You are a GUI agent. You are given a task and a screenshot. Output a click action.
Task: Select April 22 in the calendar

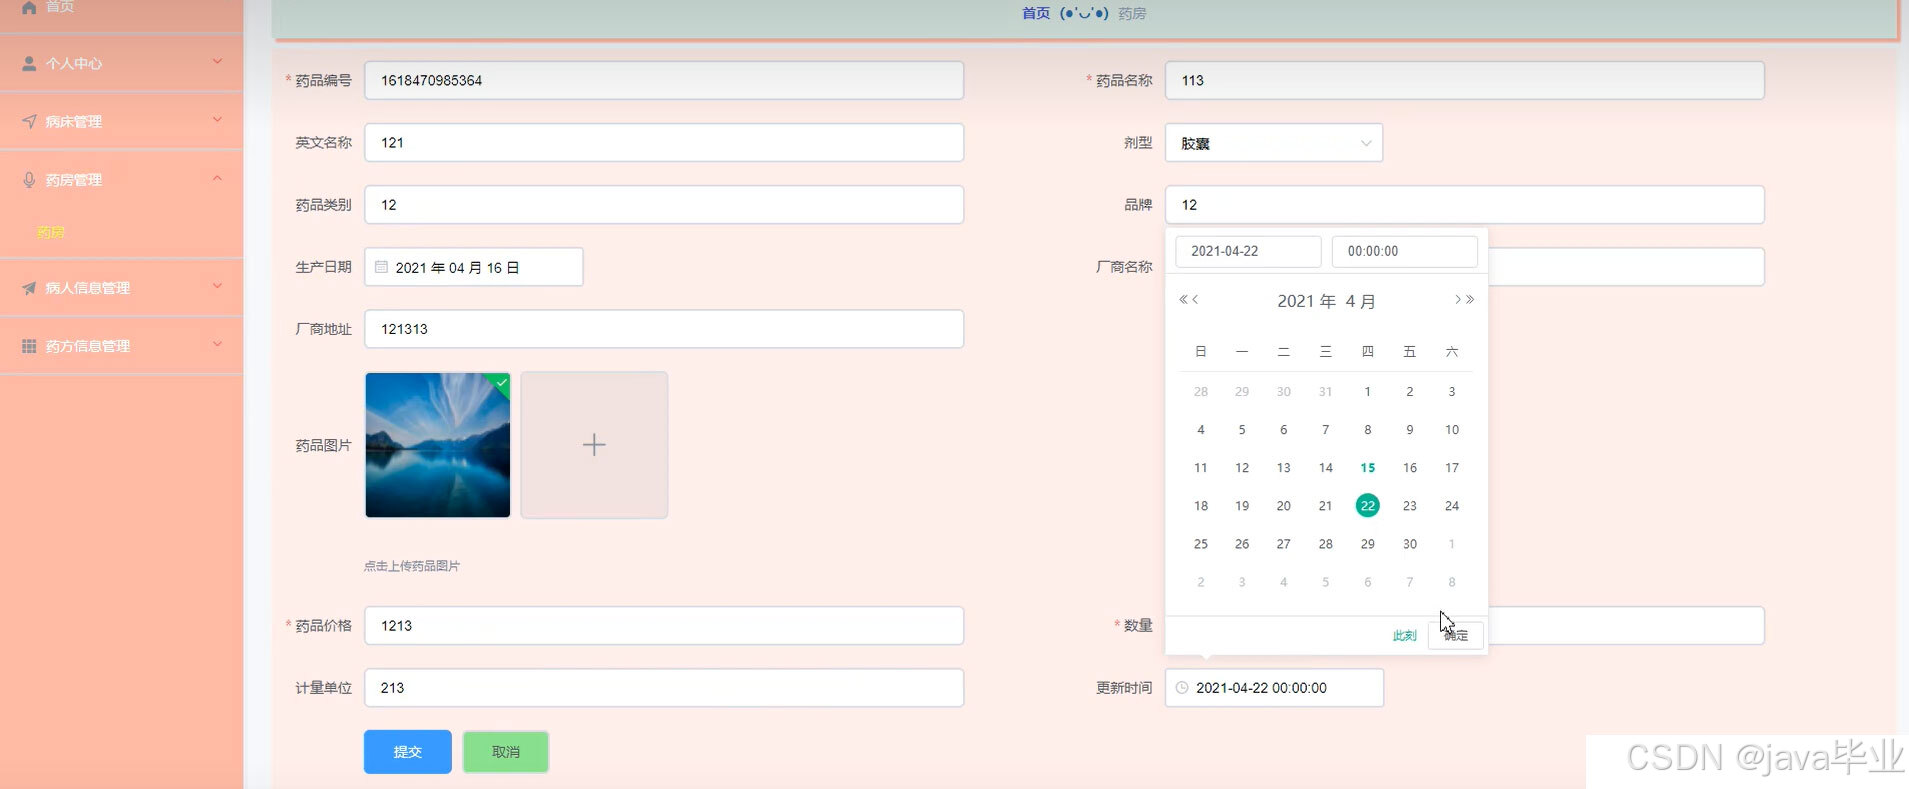click(x=1367, y=506)
